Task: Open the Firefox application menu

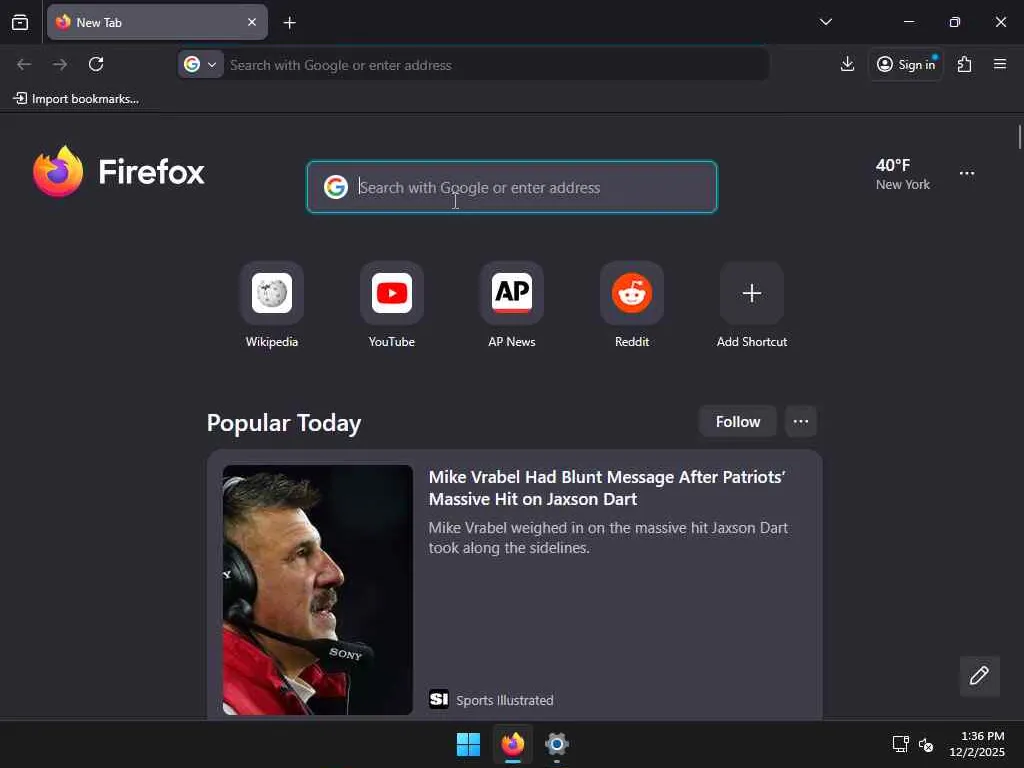Action: point(1000,64)
